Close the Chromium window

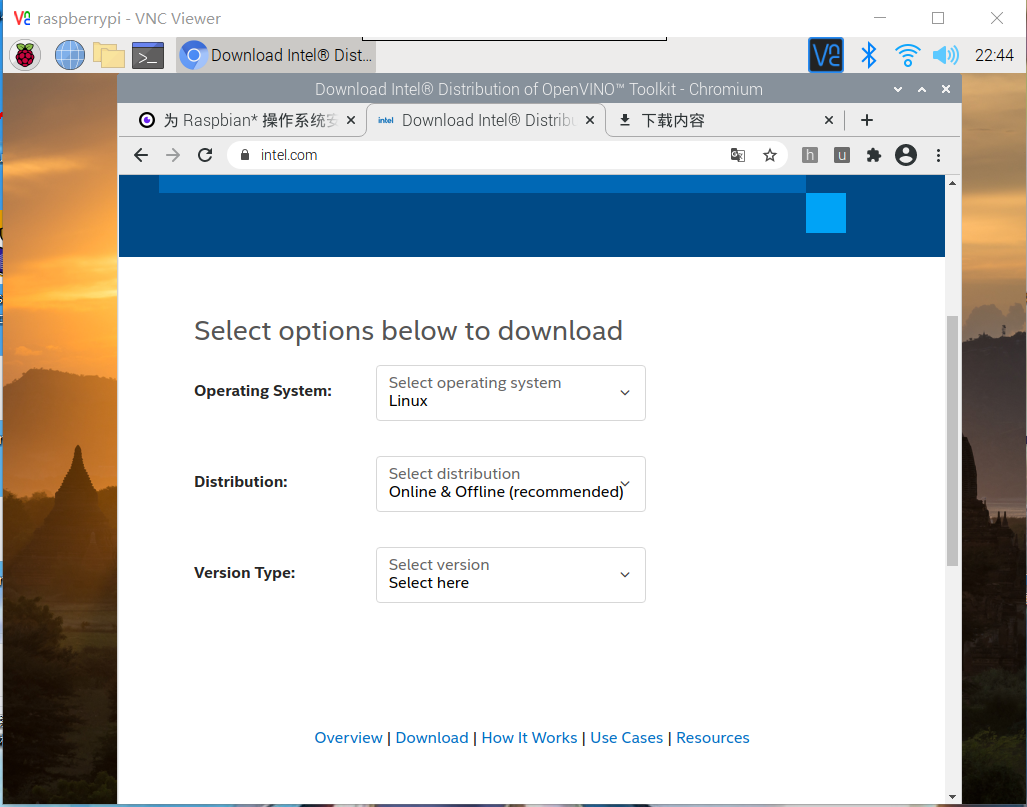[946, 90]
